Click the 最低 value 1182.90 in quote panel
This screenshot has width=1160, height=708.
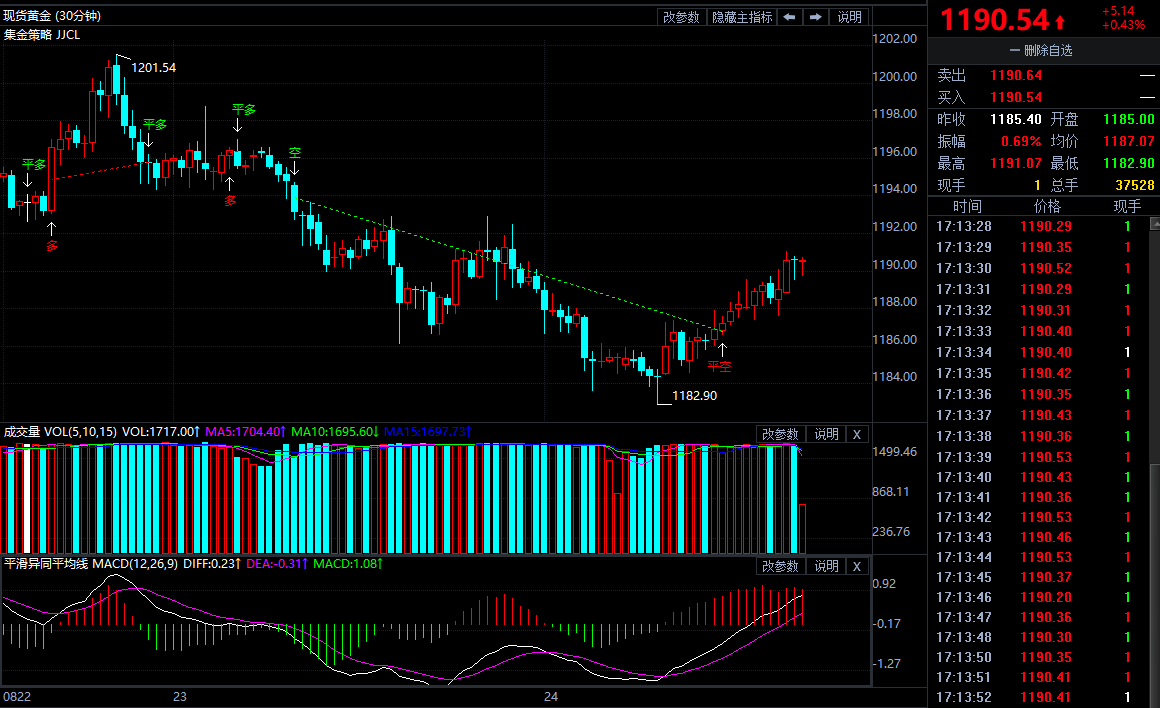coord(1128,163)
